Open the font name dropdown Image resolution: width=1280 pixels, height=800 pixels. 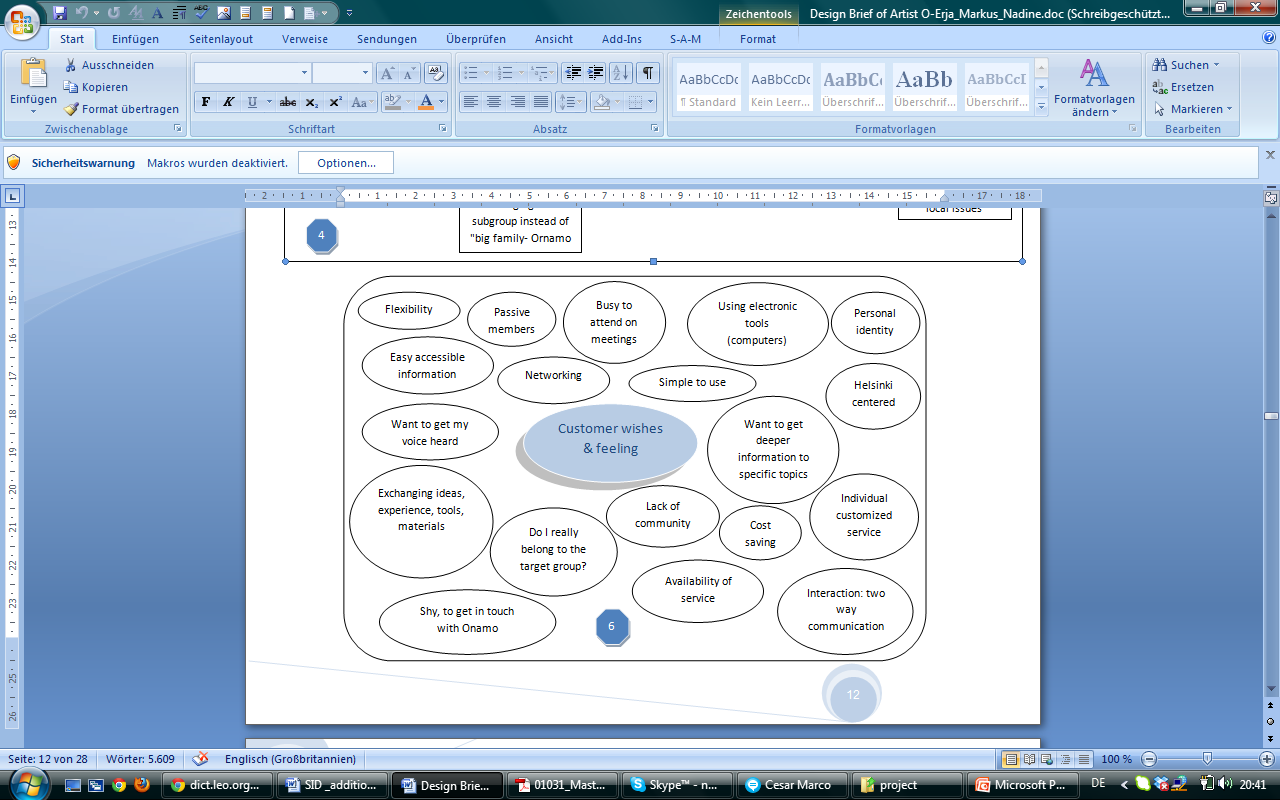coord(304,73)
